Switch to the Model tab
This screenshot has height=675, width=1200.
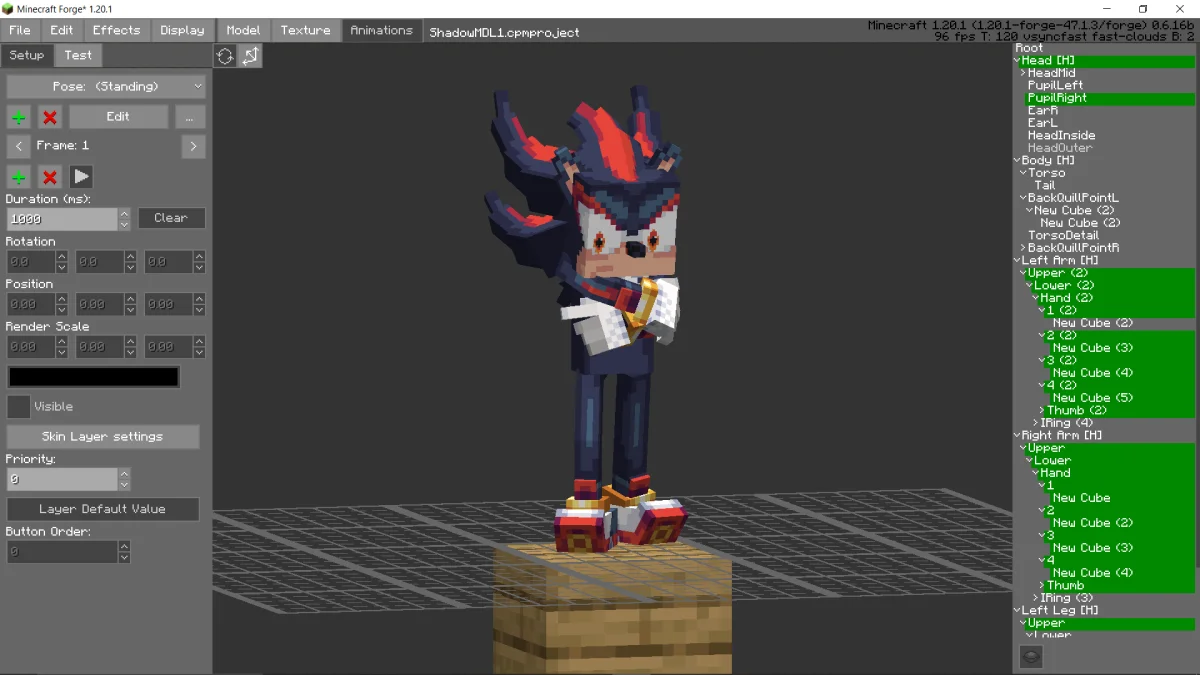243,30
